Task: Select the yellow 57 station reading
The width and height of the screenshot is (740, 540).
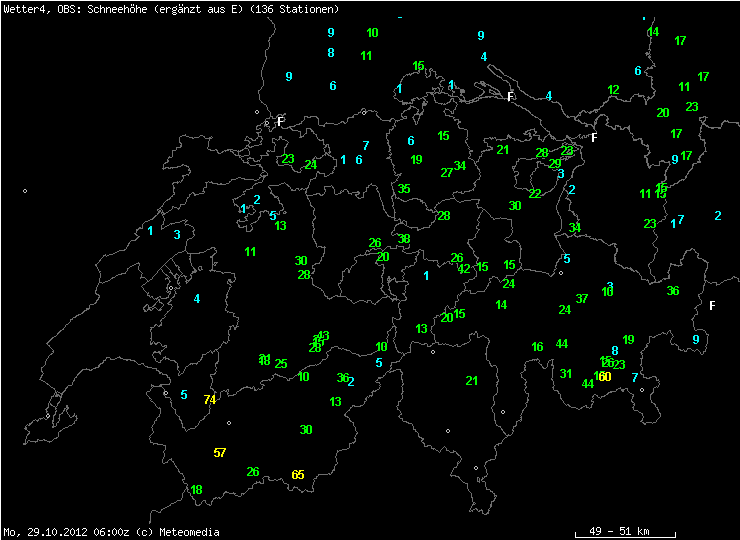Action: pyautogui.click(x=220, y=453)
